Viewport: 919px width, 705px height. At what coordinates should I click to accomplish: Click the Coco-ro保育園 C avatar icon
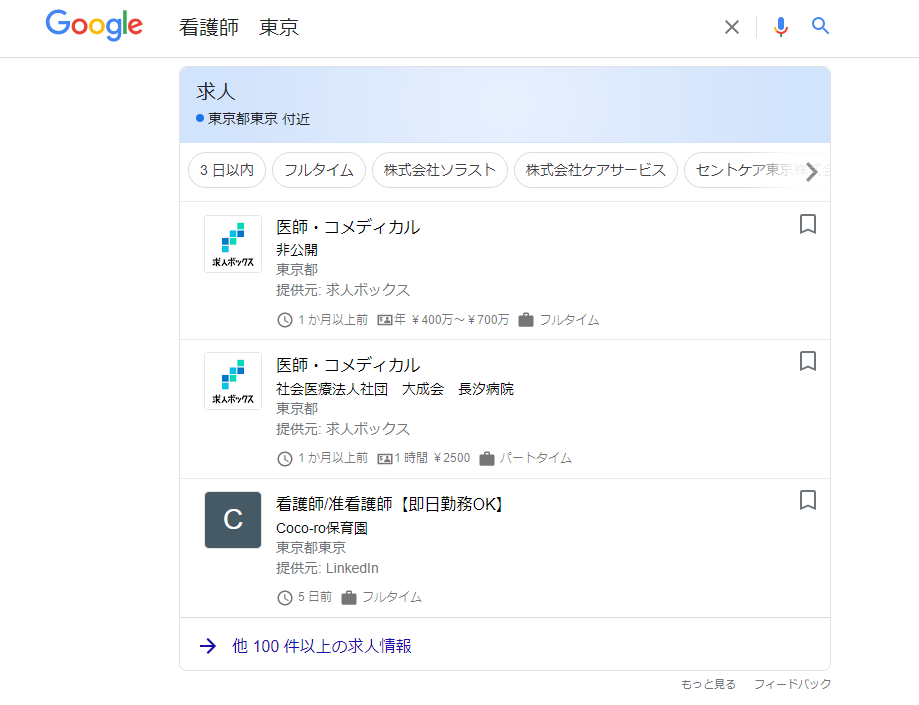[x=233, y=520]
